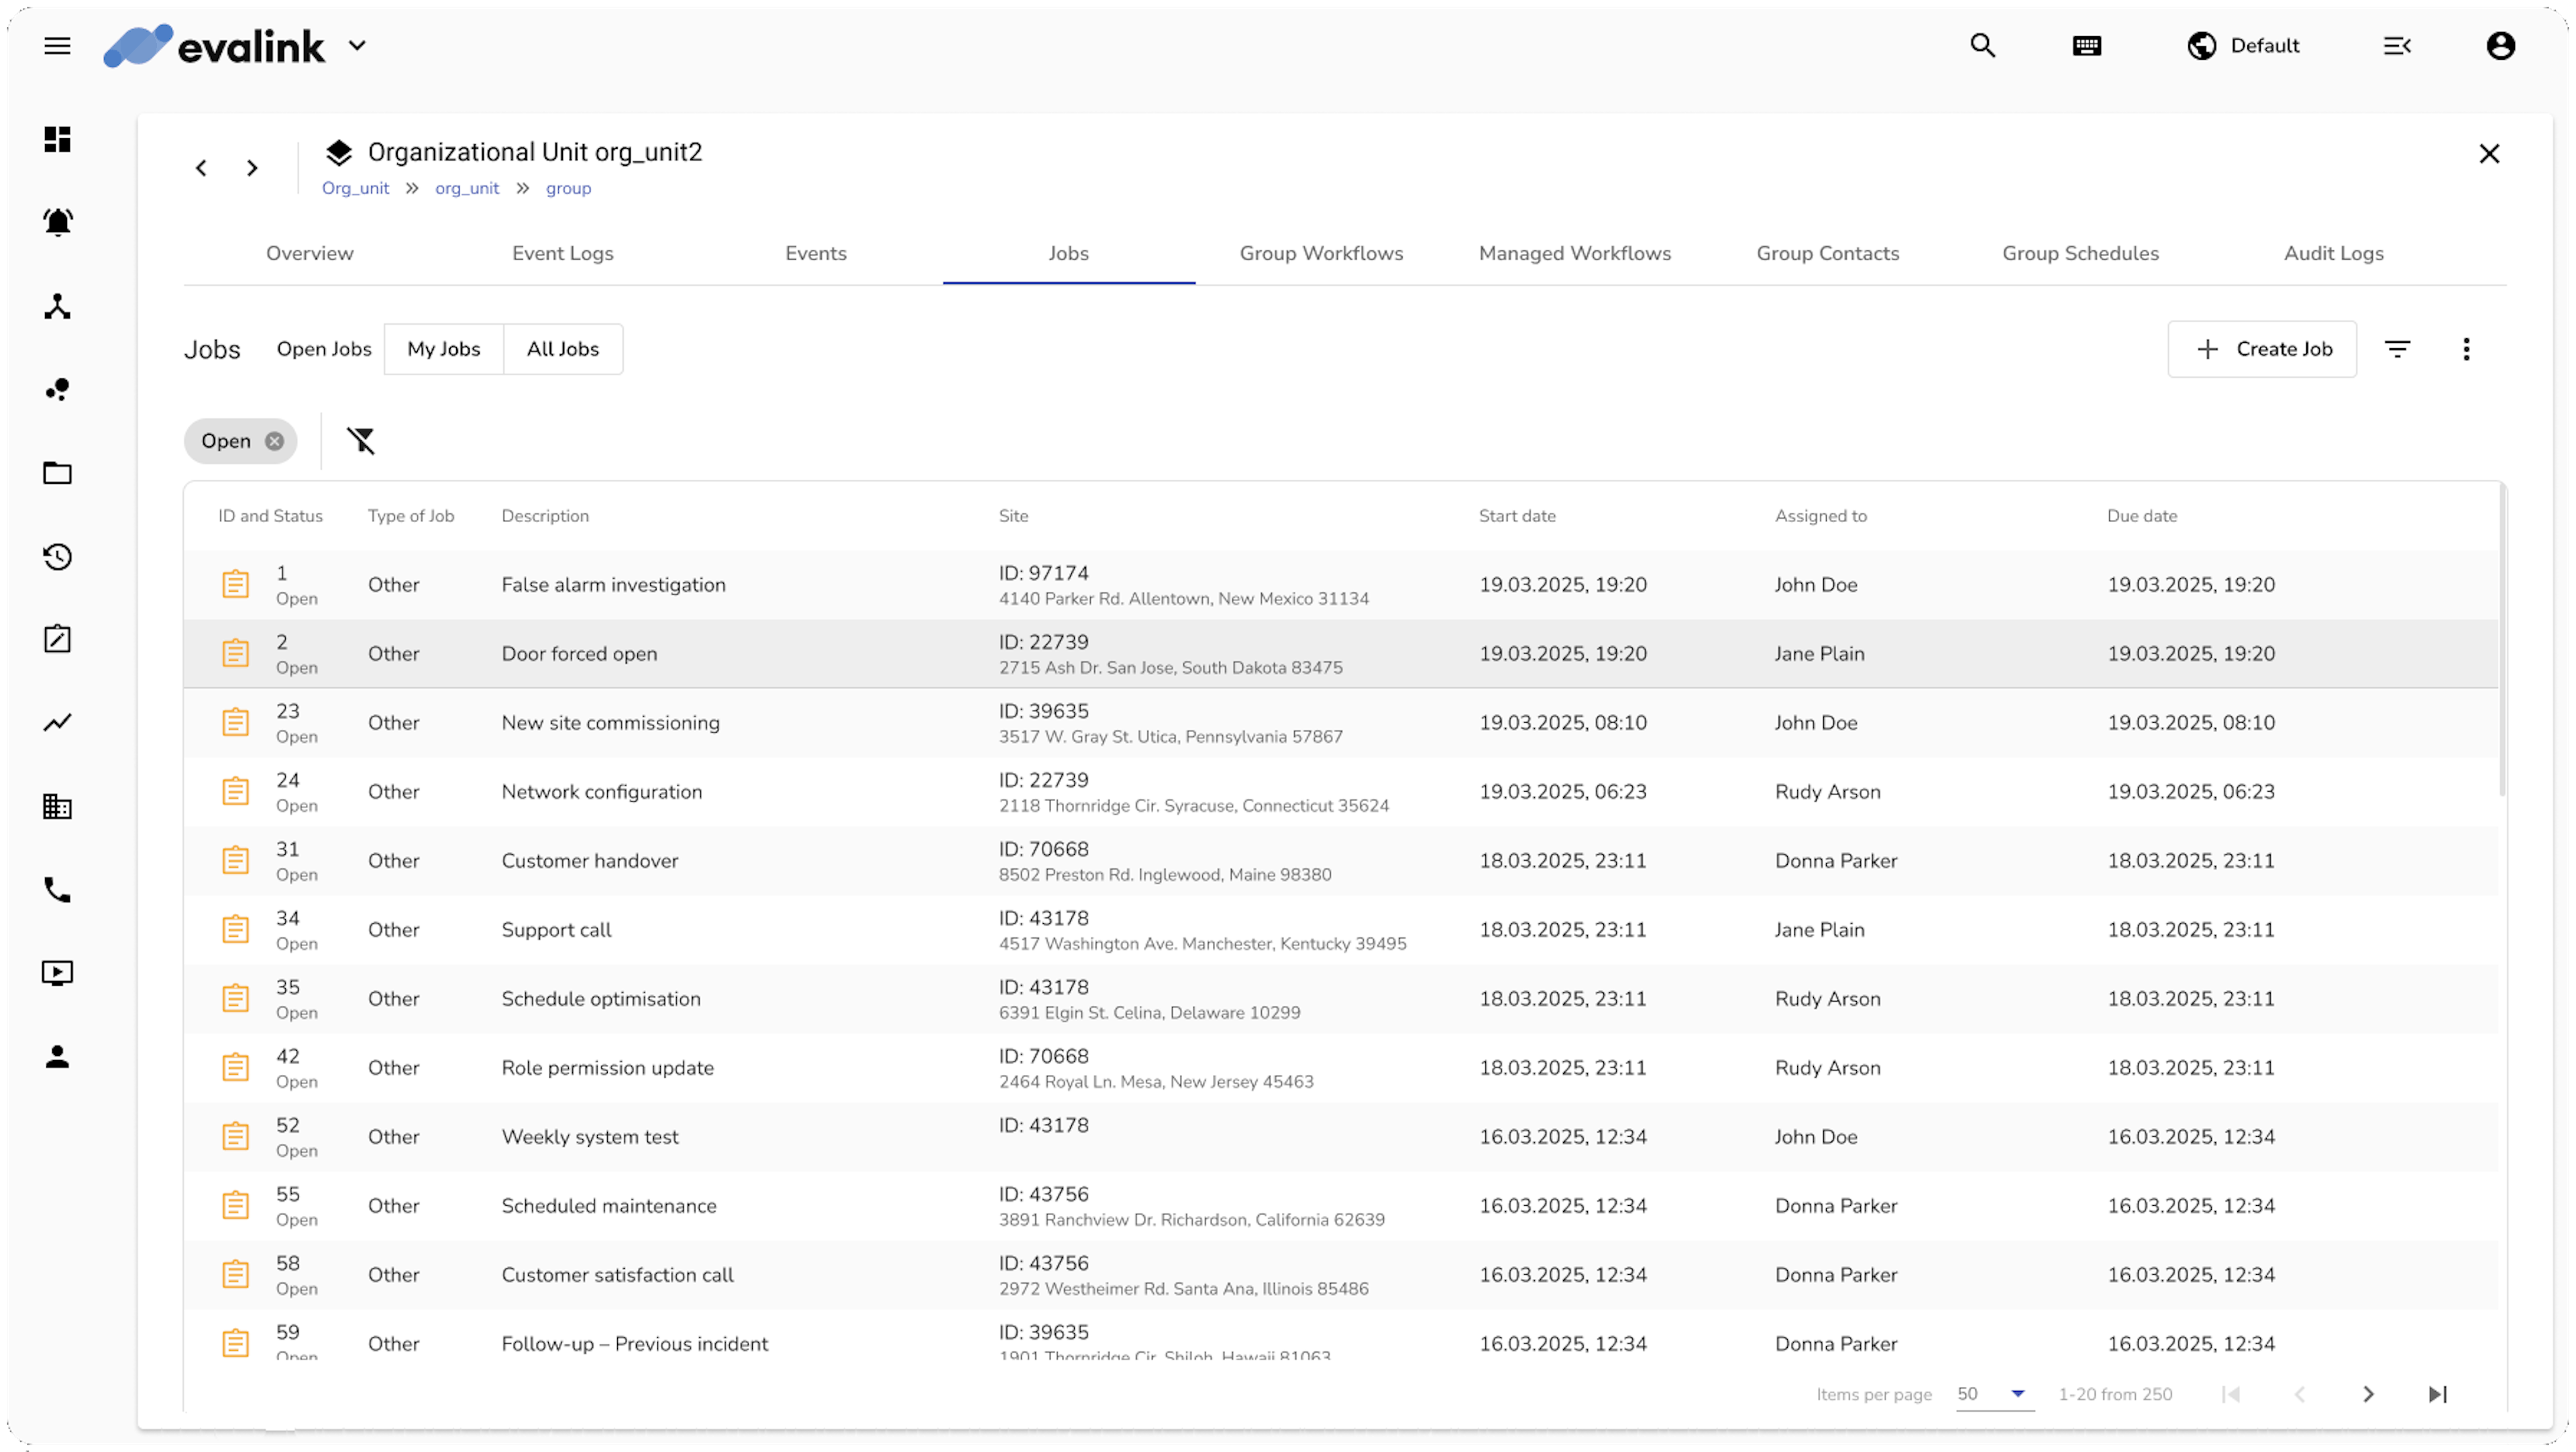The width and height of the screenshot is (2576, 1452).
Task: Click the dashboard grid sidebar icon
Action: [58, 139]
